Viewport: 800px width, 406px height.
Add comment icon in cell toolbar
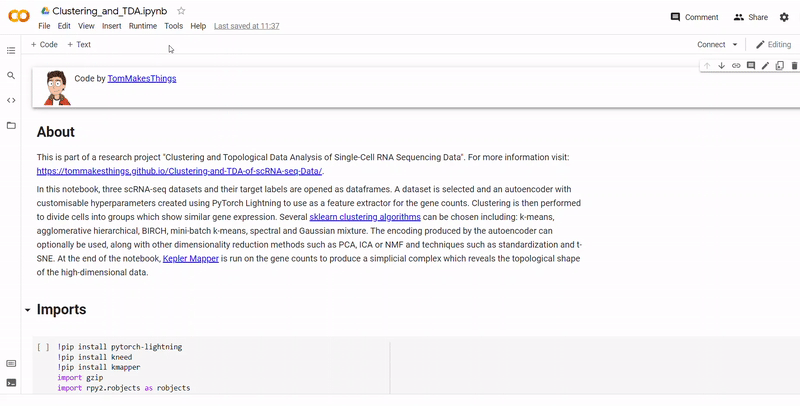click(751, 65)
